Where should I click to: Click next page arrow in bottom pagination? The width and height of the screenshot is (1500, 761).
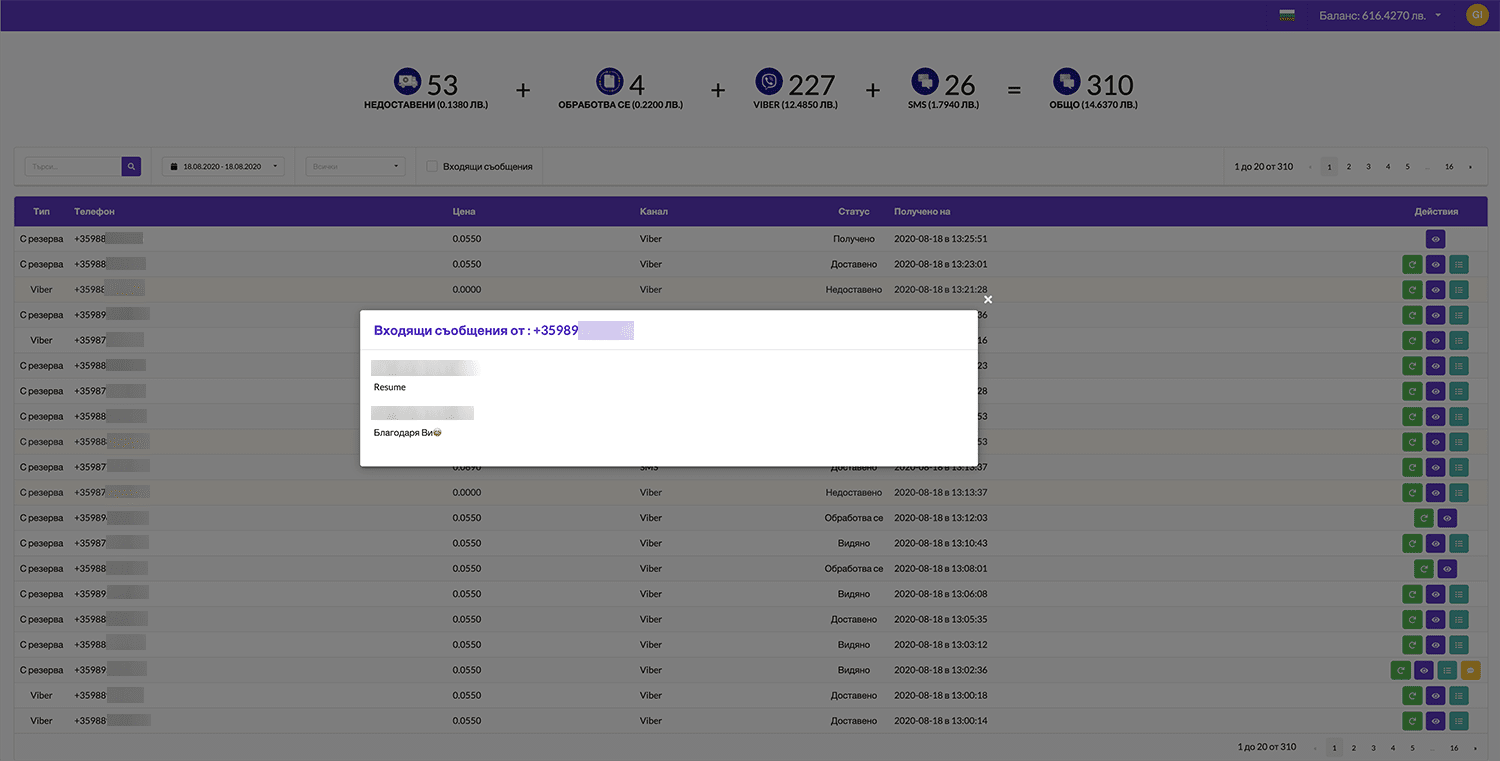pyautogui.click(x=1475, y=747)
